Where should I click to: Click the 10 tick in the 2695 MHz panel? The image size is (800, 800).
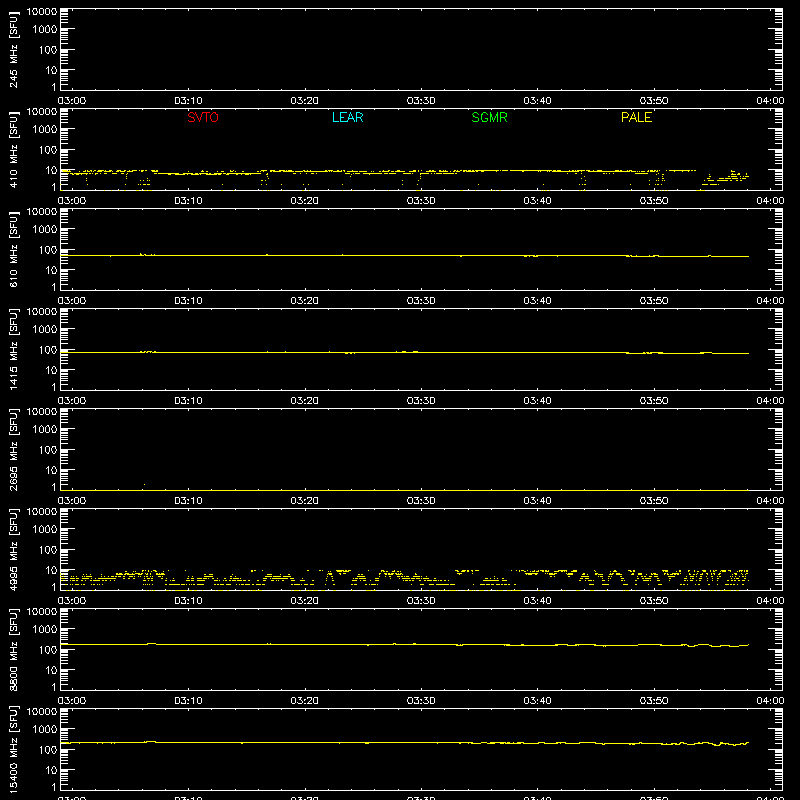tap(51, 470)
